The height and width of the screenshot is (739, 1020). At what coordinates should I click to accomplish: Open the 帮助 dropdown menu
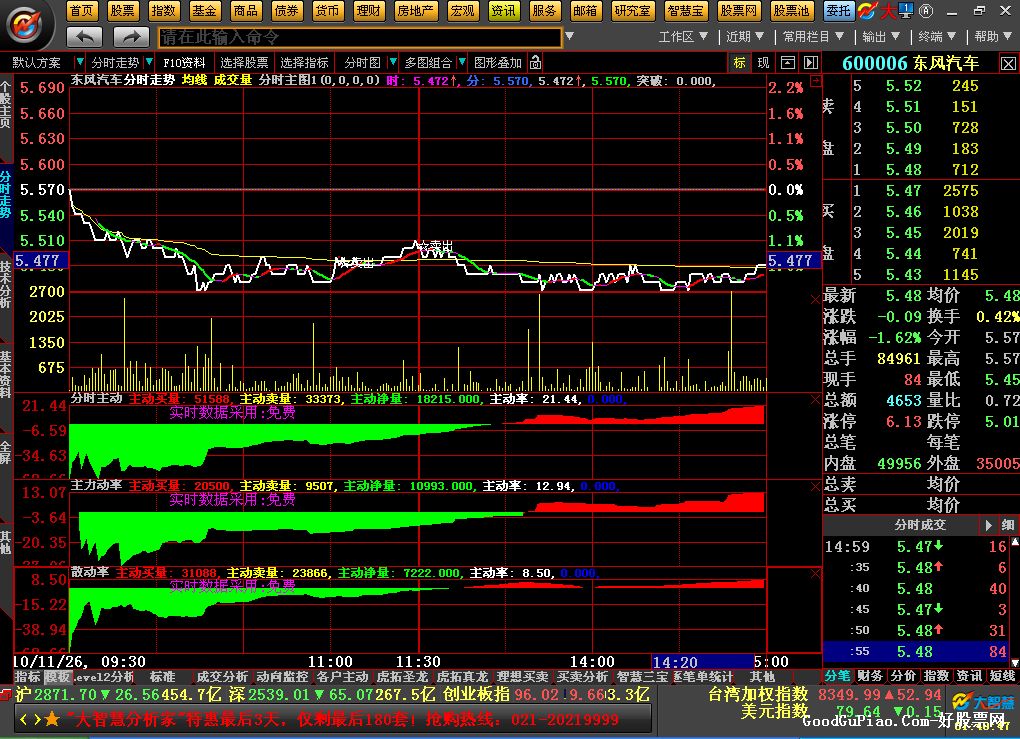coord(993,37)
